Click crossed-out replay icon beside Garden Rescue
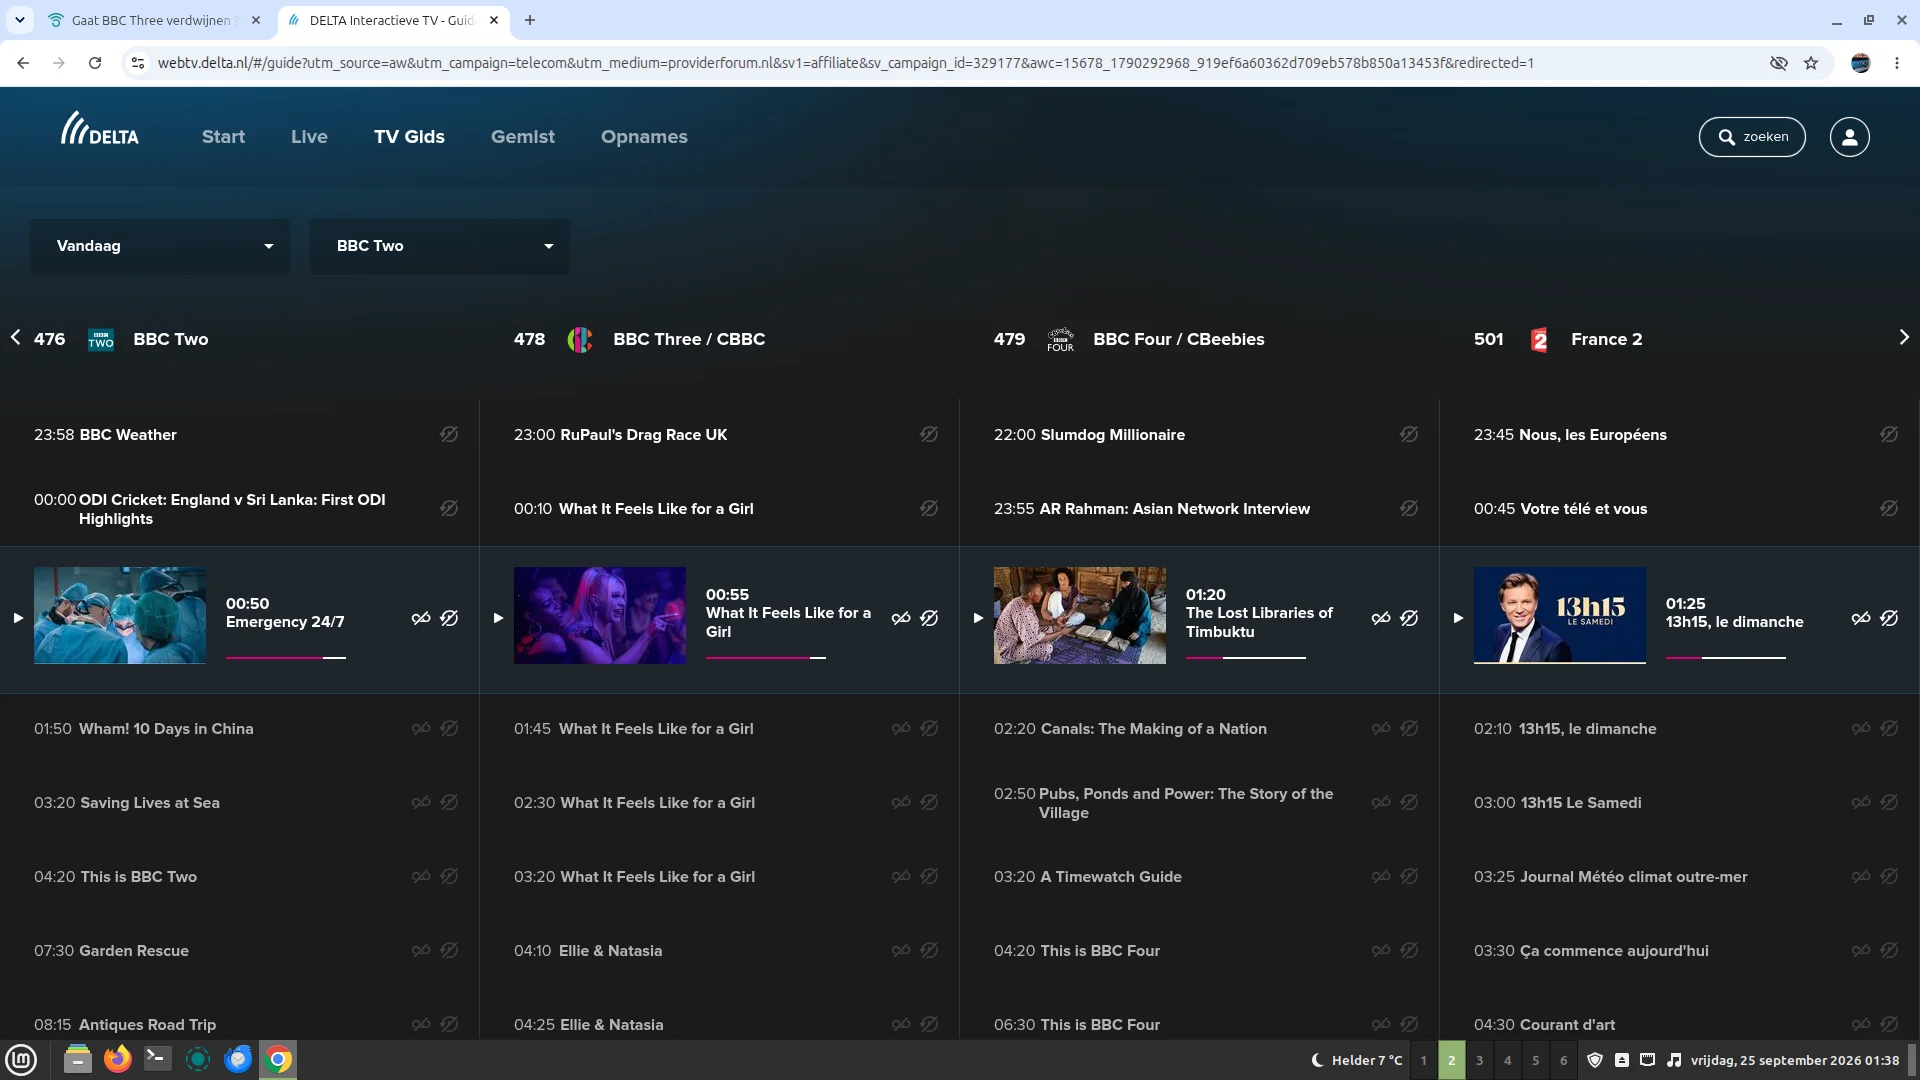 tap(449, 950)
